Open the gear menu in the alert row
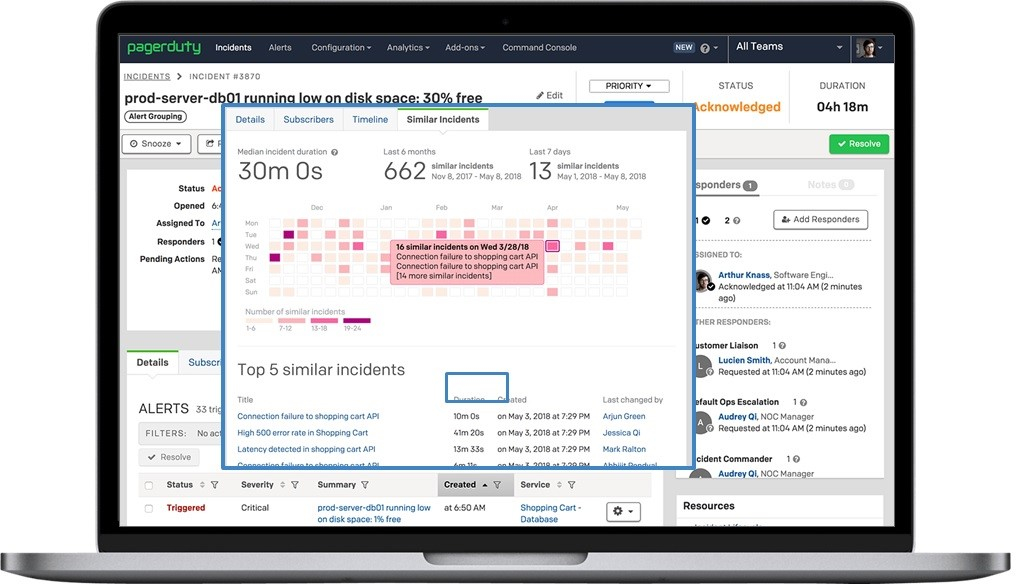 pos(622,511)
